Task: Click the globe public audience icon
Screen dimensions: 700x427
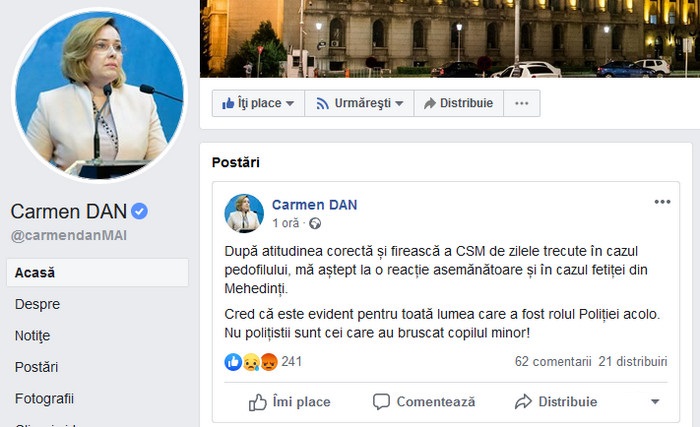Action: (315, 223)
